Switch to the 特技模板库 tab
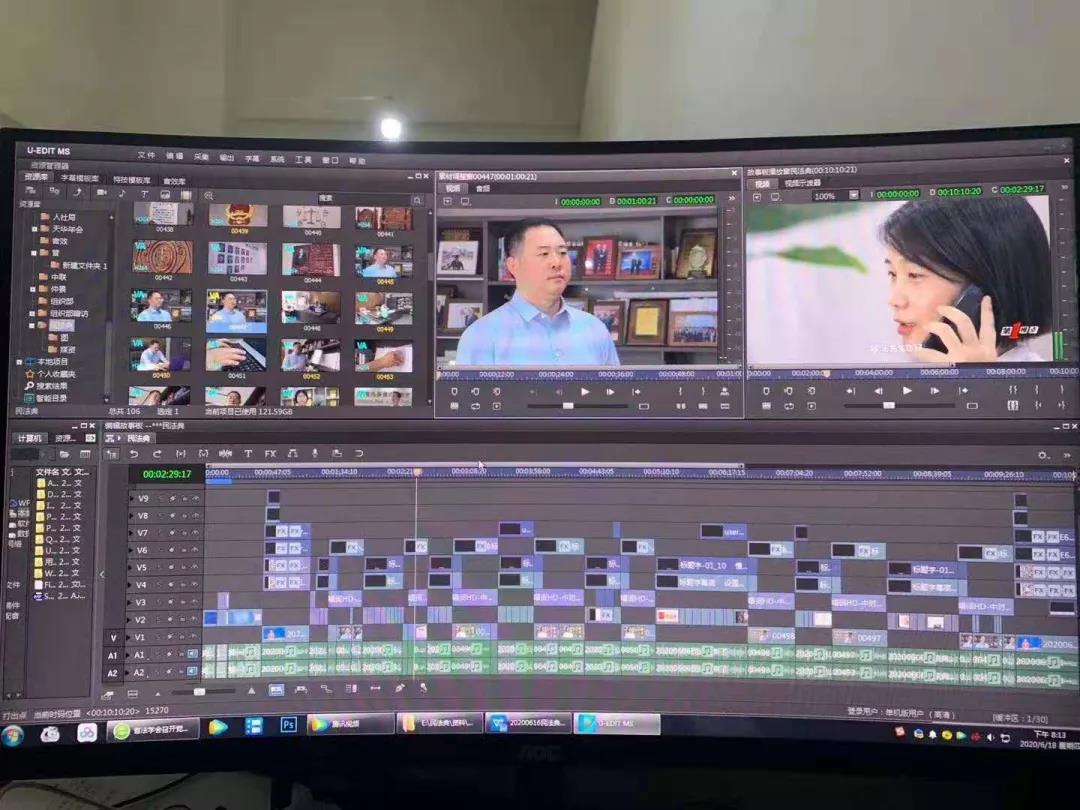 point(132,180)
